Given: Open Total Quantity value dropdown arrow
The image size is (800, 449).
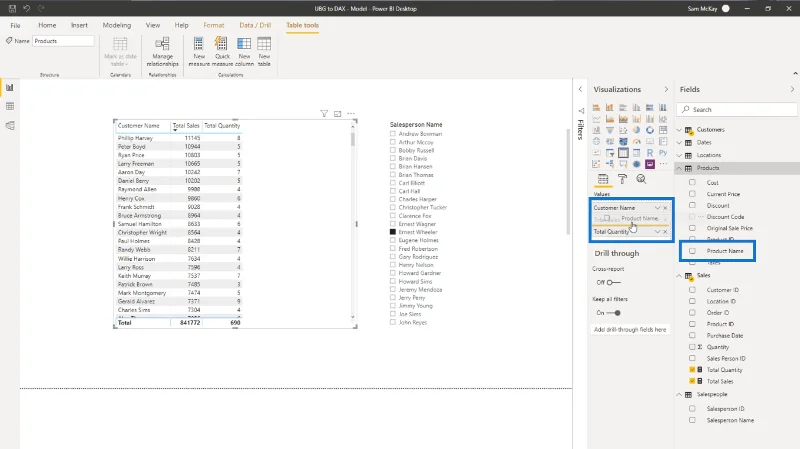Looking at the screenshot, I should (x=657, y=232).
